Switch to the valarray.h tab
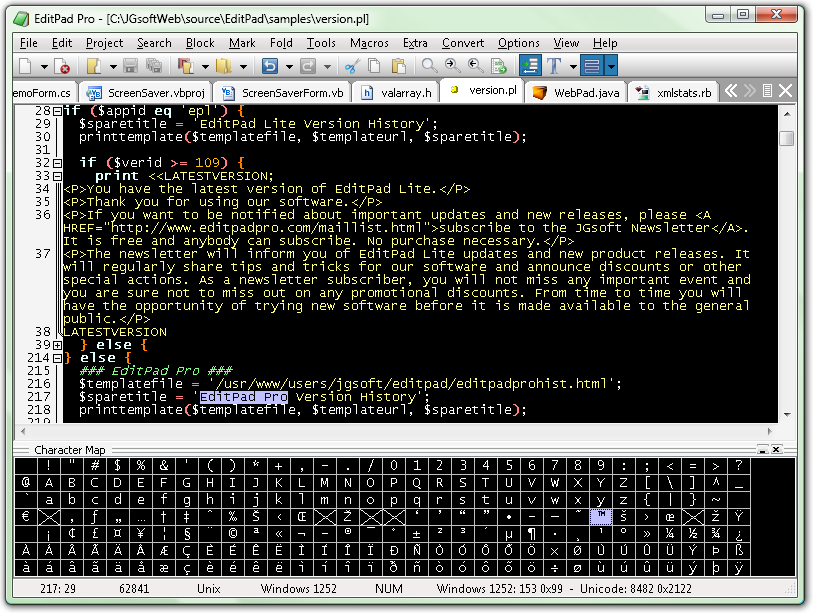This screenshot has width=813, height=613. point(396,93)
